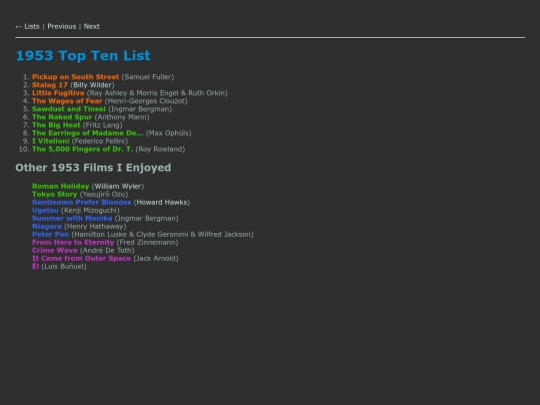Click The Naked Spur title
Viewport: 540px width, 405px height.
point(62,117)
